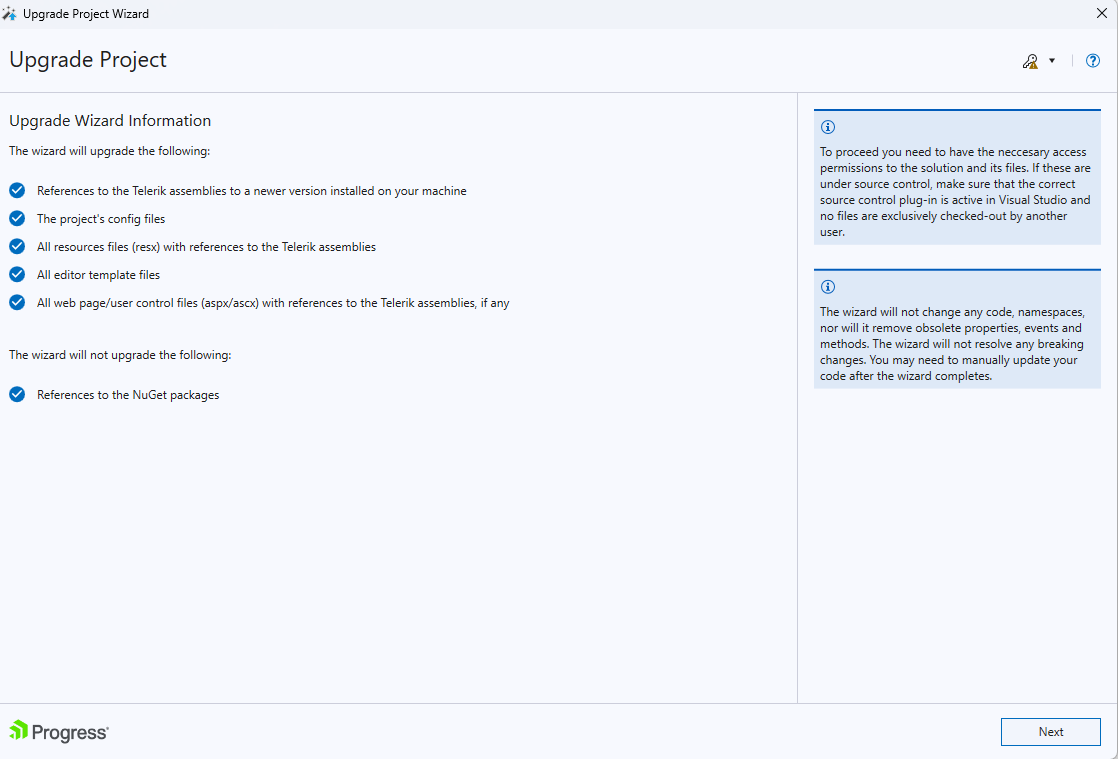
Task: Click the wizard icon in title bar
Action: (x=10, y=14)
